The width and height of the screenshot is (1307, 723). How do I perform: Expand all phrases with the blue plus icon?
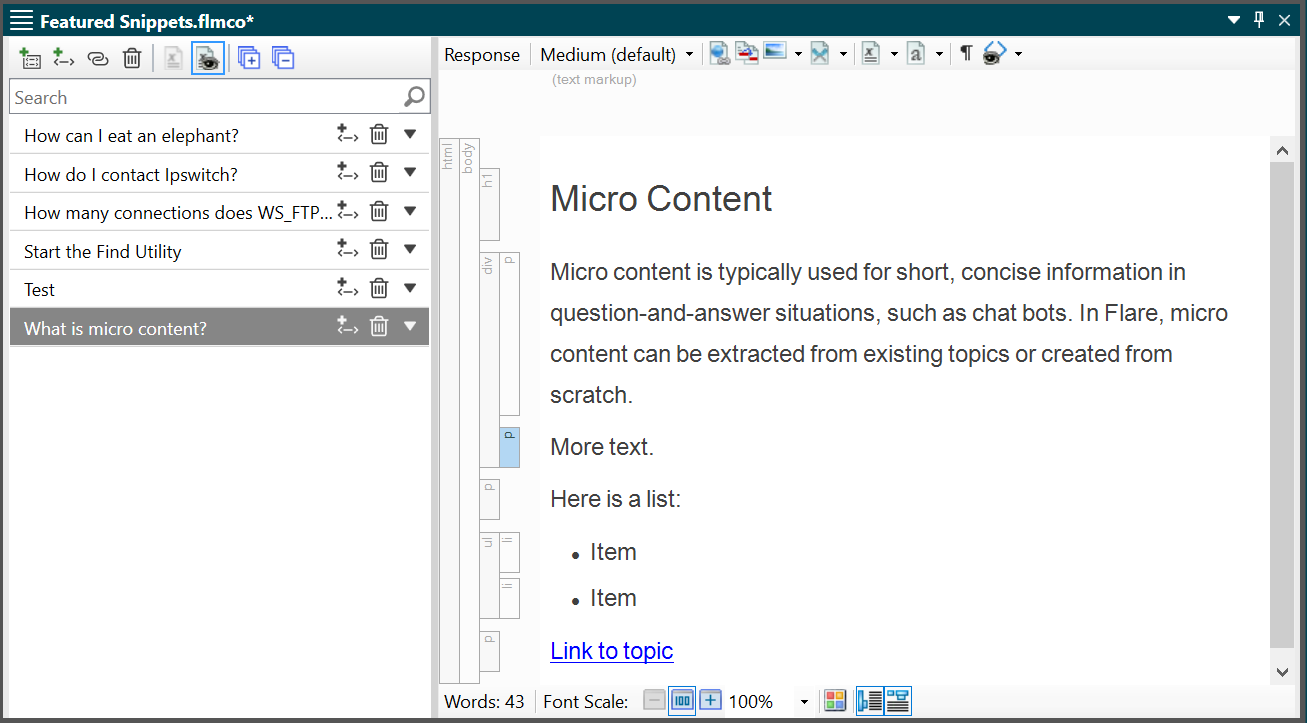point(248,58)
